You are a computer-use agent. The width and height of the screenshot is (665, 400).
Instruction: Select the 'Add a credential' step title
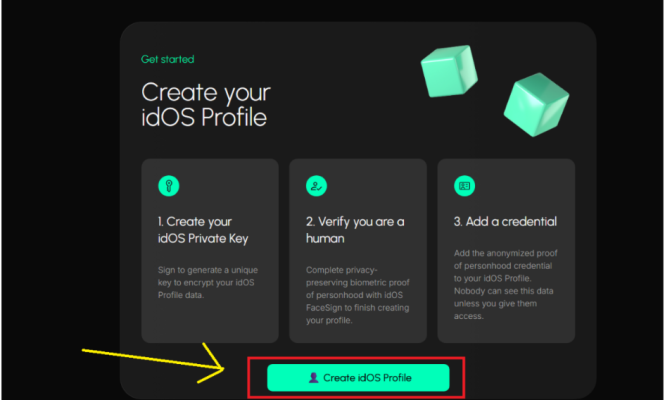pos(504,221)
